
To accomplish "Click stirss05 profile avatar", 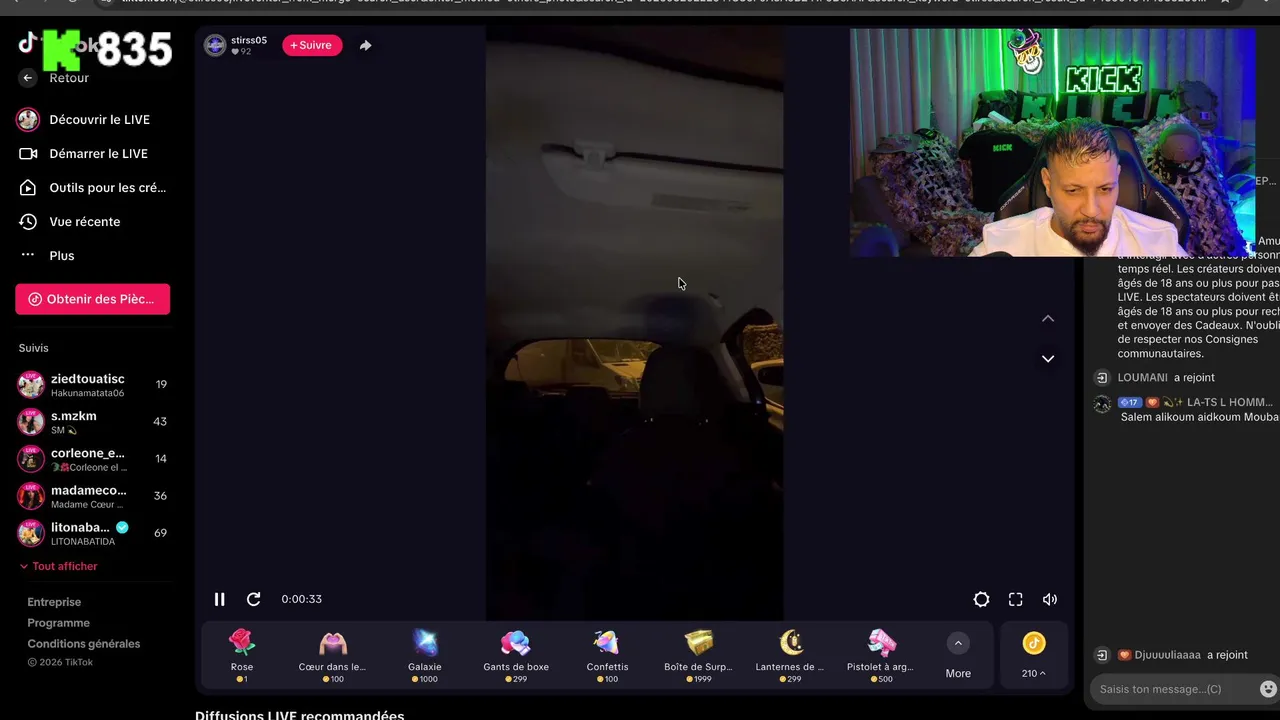I will 215,45.
